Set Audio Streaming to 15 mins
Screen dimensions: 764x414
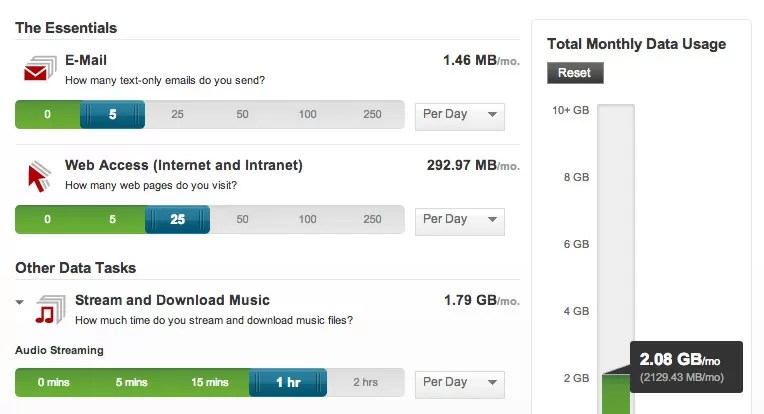tap(210, 382)
